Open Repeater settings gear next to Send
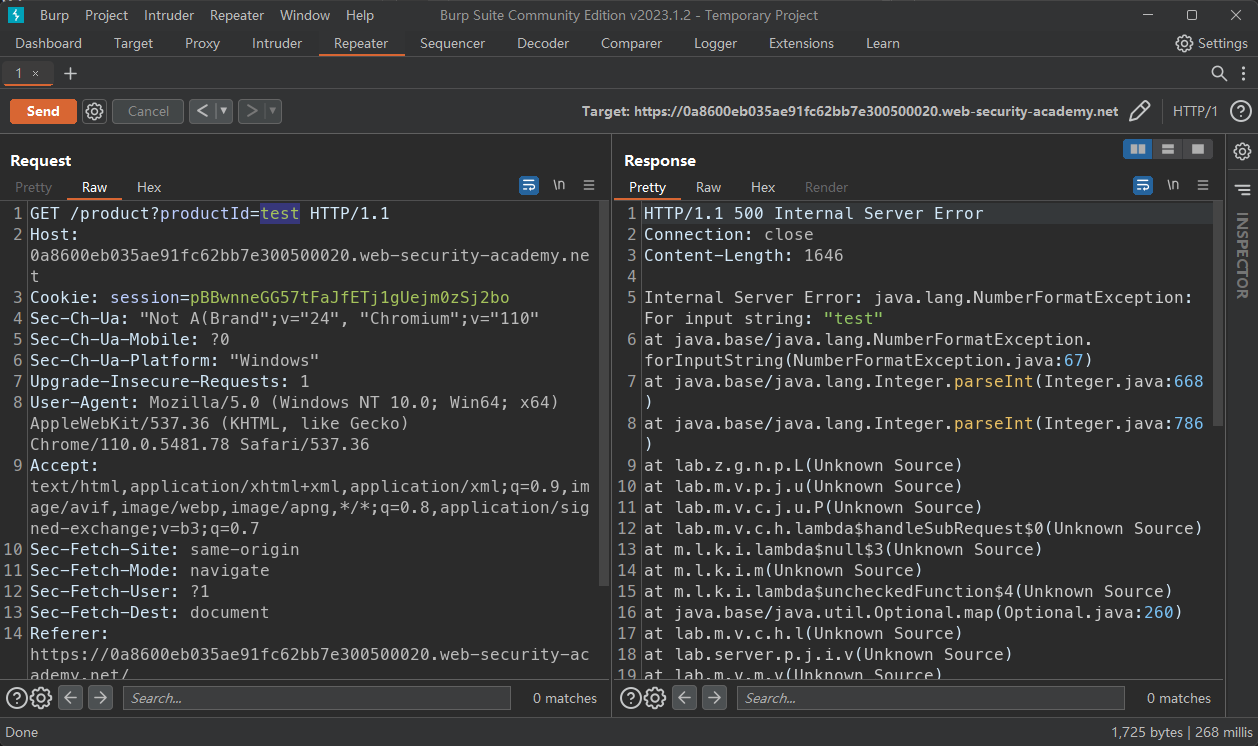The height and width of the screenshot is (746, 1258). (94, 112)
